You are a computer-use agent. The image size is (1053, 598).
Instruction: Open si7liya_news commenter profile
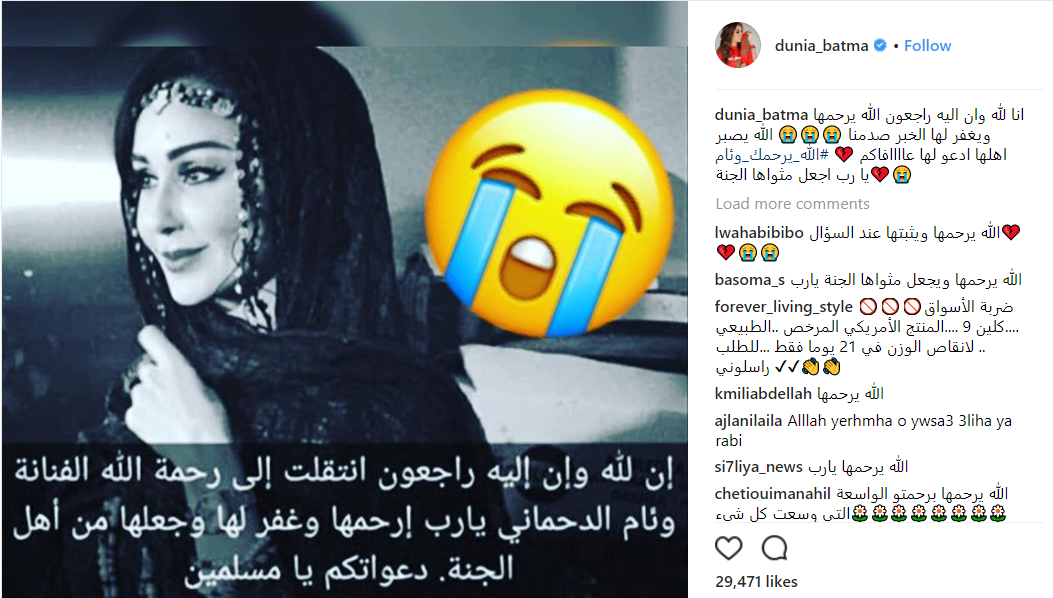(759, 467)
